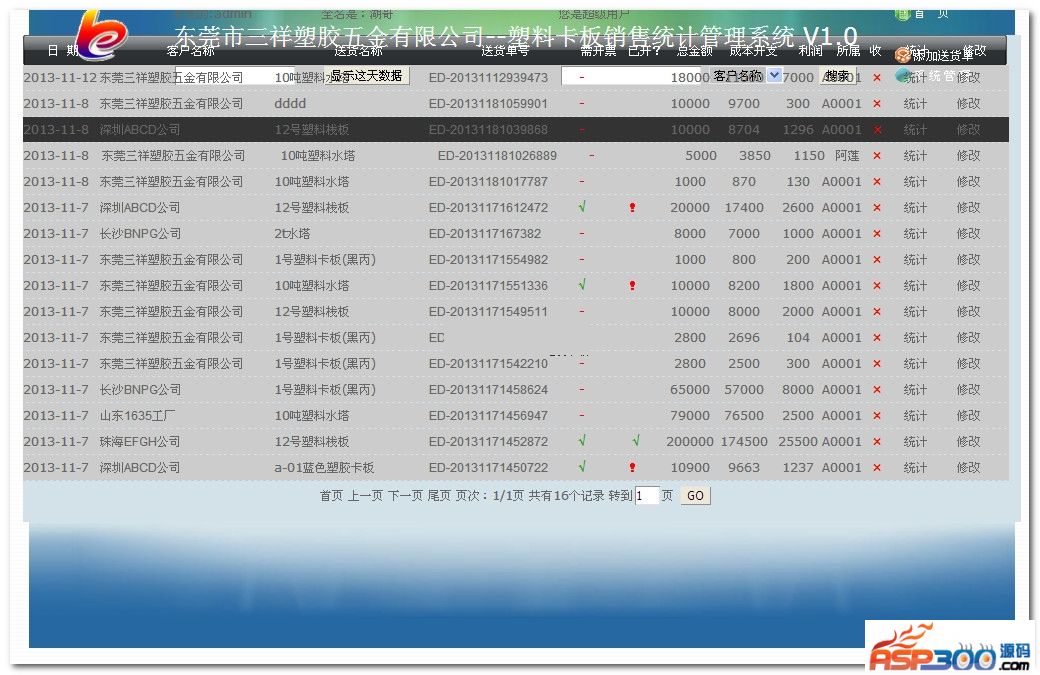Go to 首页 first page in pagination
The width and height of the screenshot is (1040, 675).
[x=332, y=496]
